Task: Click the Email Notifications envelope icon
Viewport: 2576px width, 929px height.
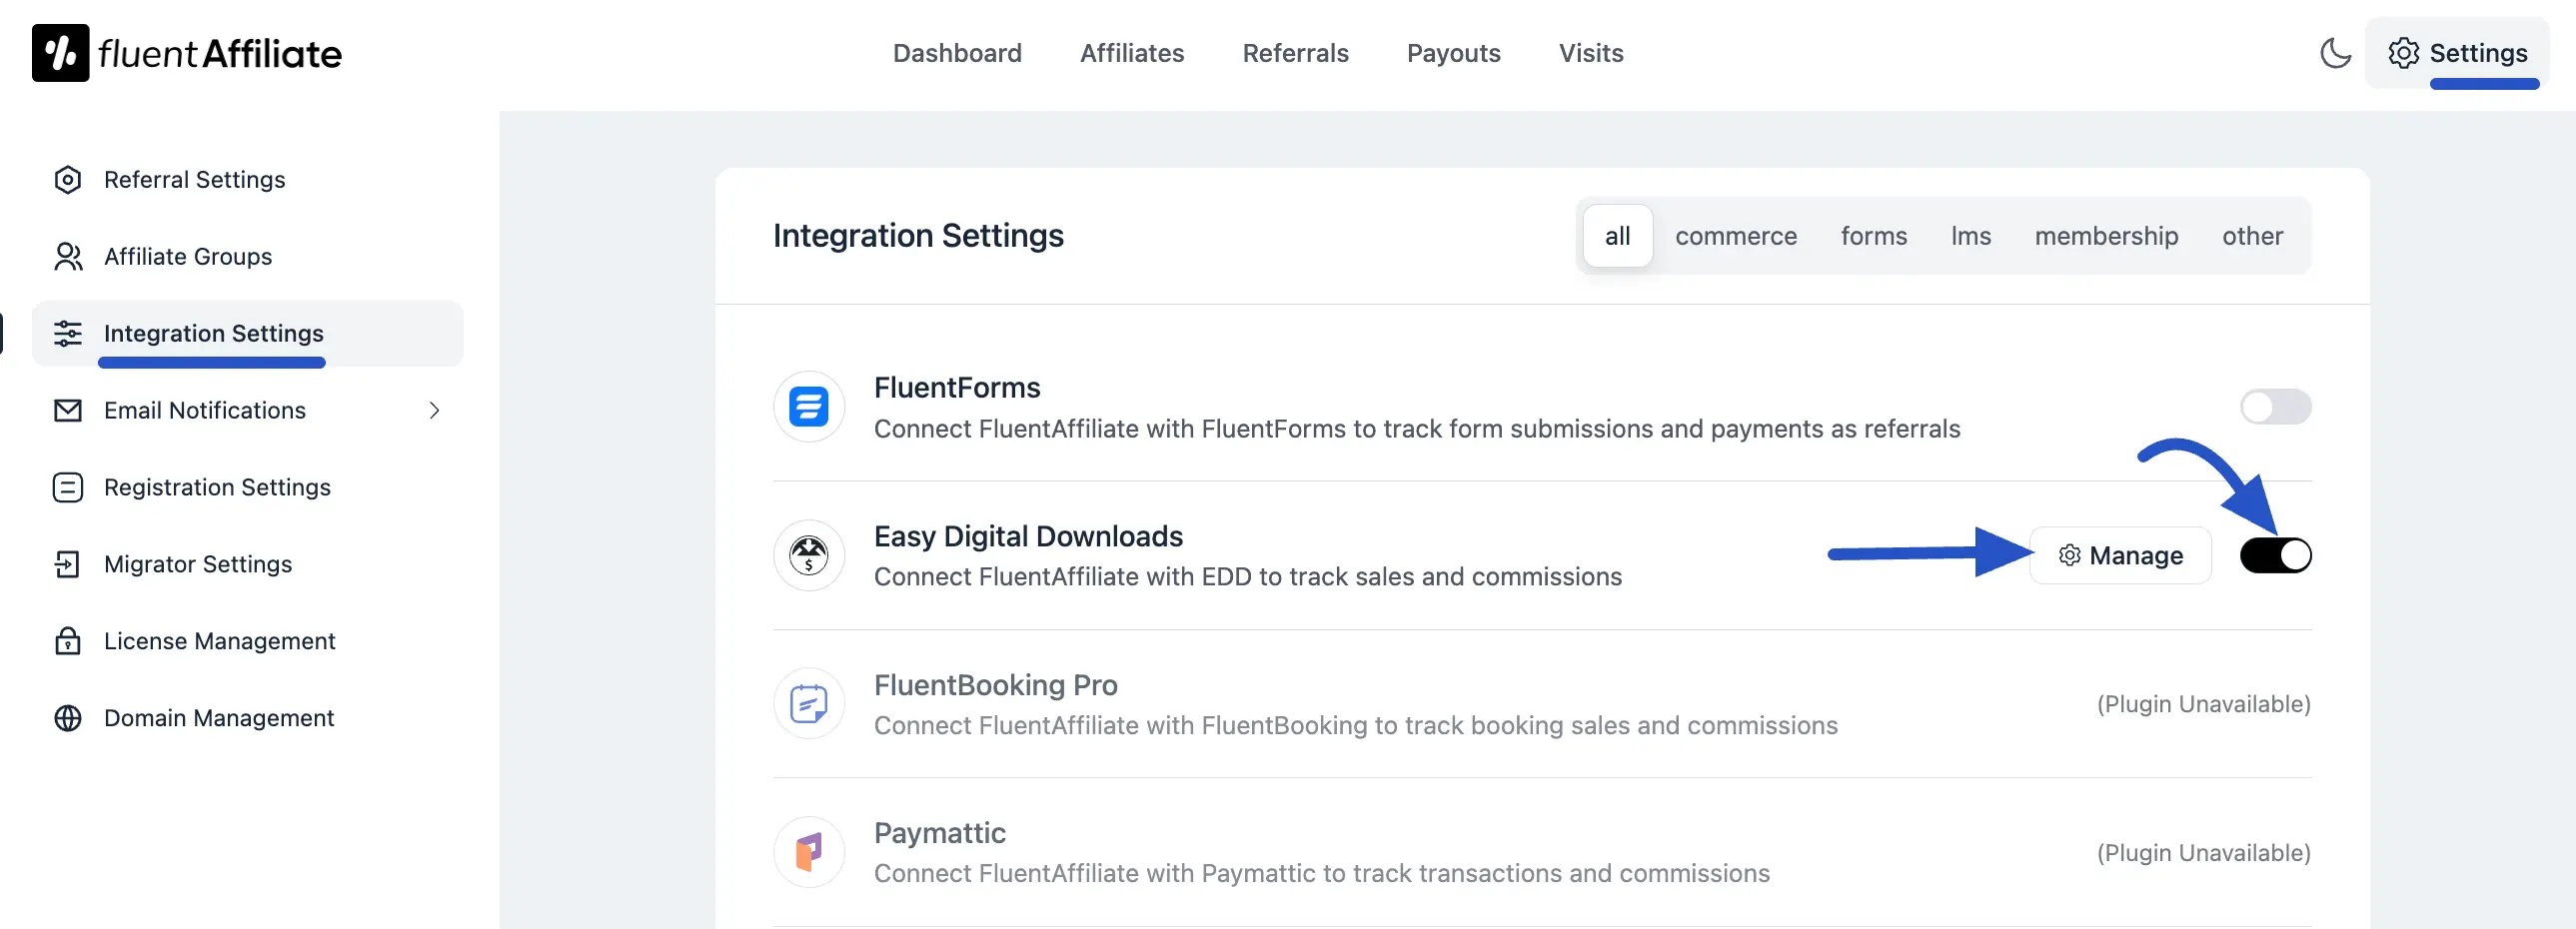Action: (67, 410)
